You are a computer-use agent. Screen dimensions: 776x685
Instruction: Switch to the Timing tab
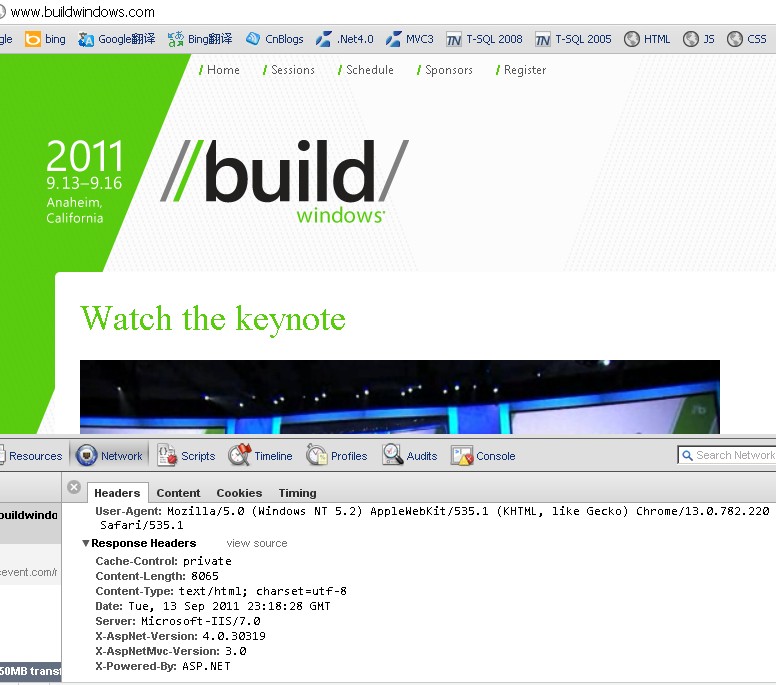click(x=297, y=493)
